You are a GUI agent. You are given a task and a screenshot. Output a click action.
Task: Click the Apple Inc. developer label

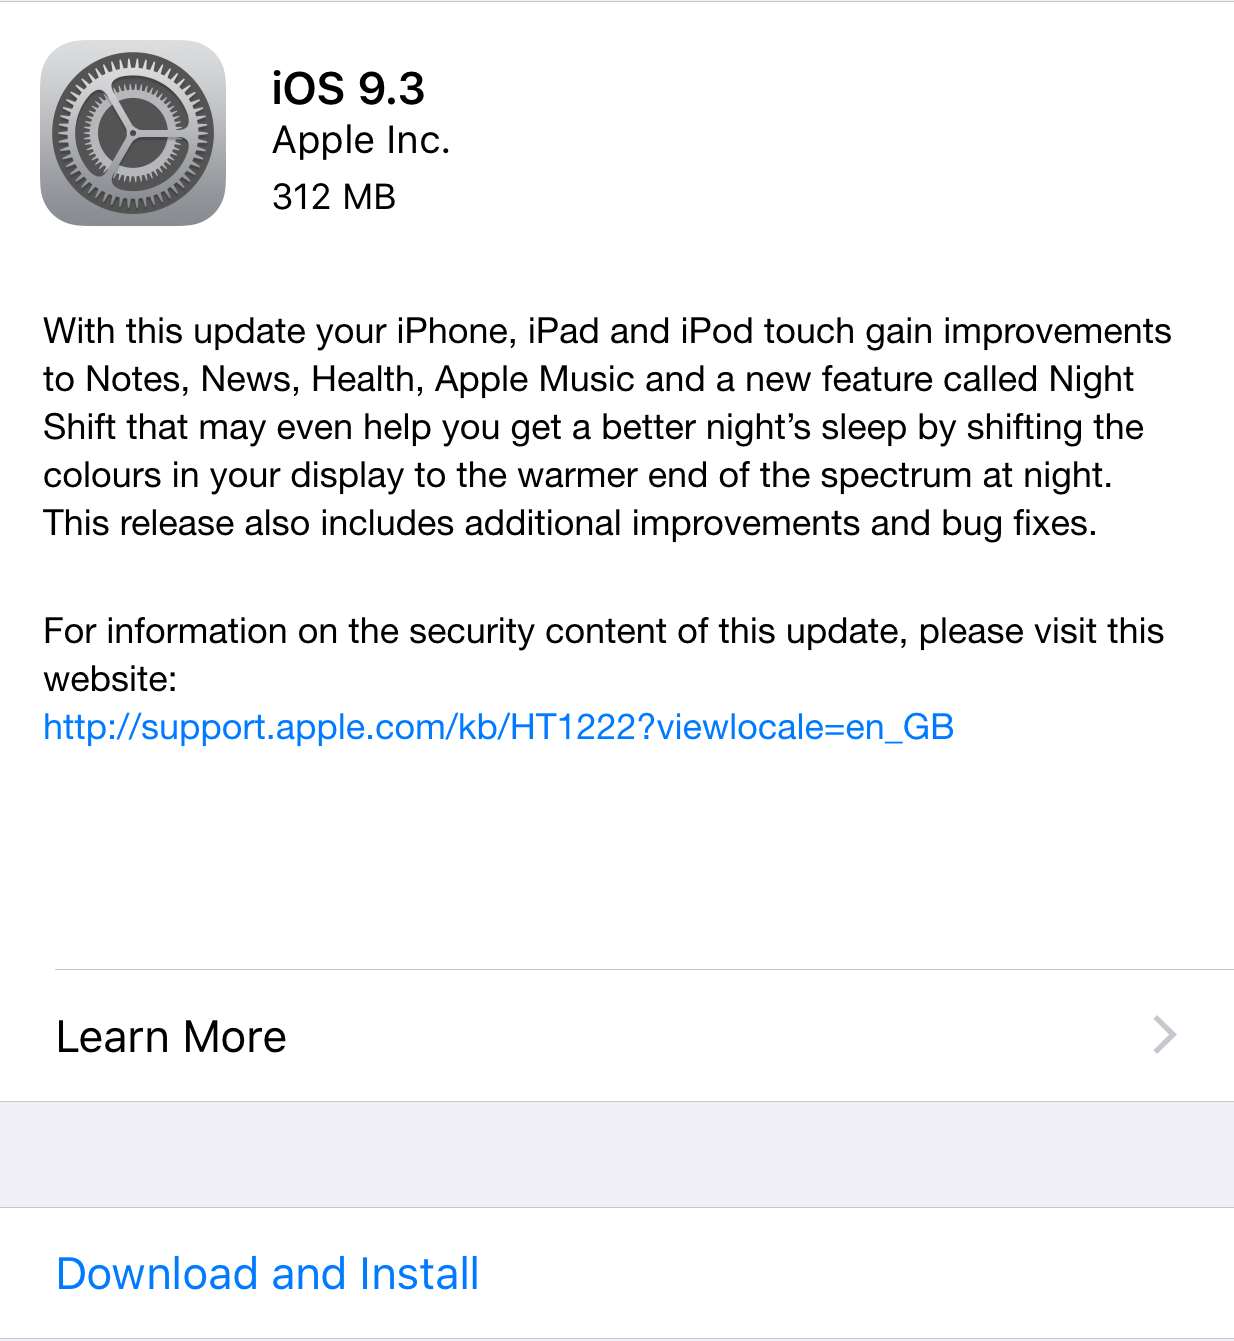click(361, 141)
